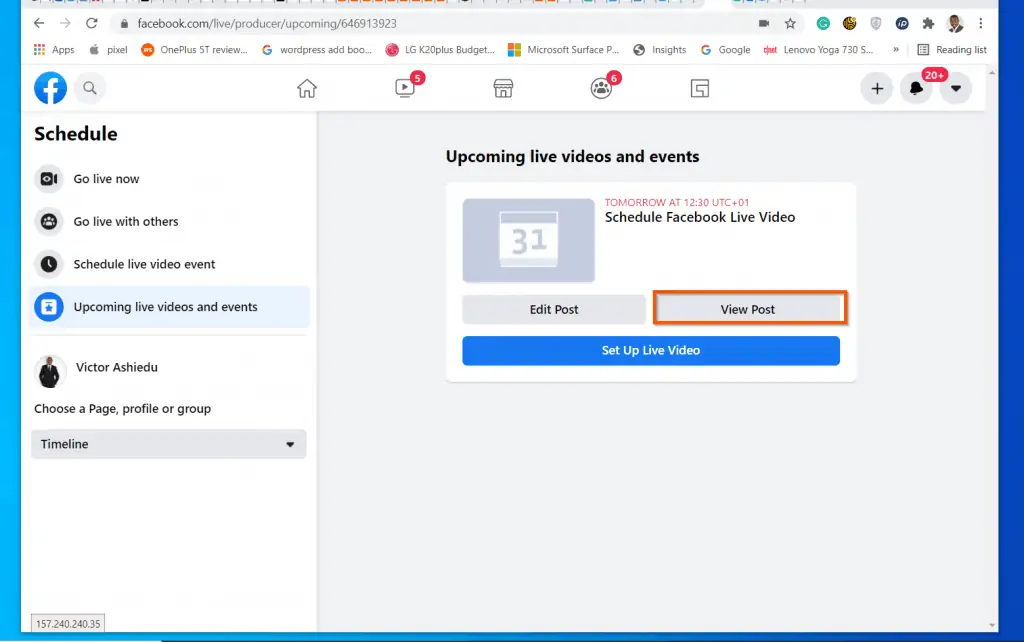Image resolution: width=1024 pixels, height=642 pixels.
Task: Expand the bookmarks overflow chevron
Action: pyautogui.click(x=896, y=50)
